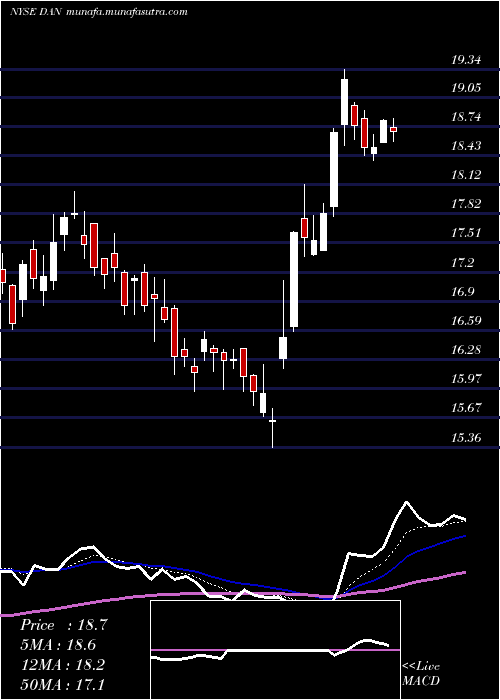Click the 17.2 price axis label
This screenshot has width=500, height=700.
point(462,262)
